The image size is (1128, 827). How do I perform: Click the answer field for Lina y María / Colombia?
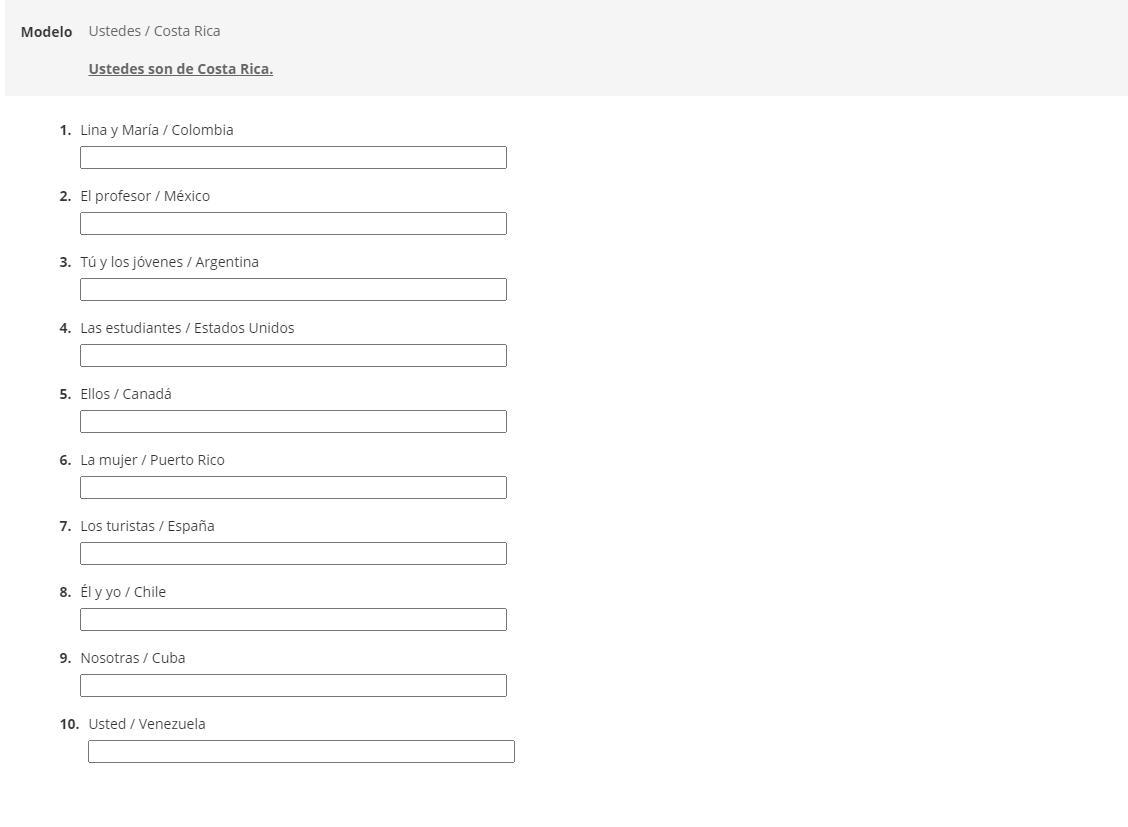[293, 158]
